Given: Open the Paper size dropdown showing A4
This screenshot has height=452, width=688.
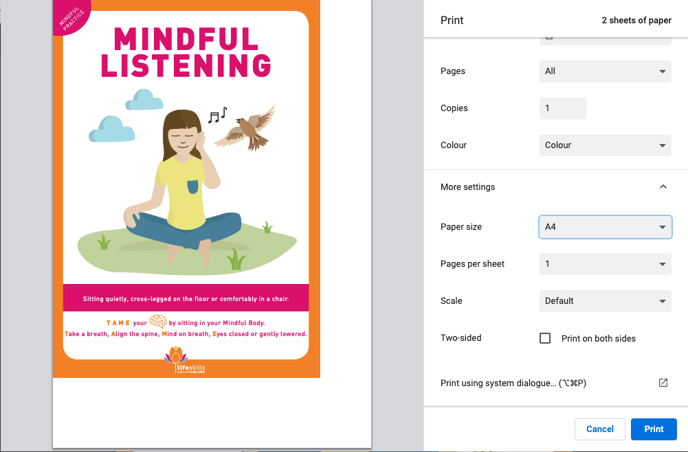Looking at the screenshot, I should pyautogui.click(x=604, y=227).
